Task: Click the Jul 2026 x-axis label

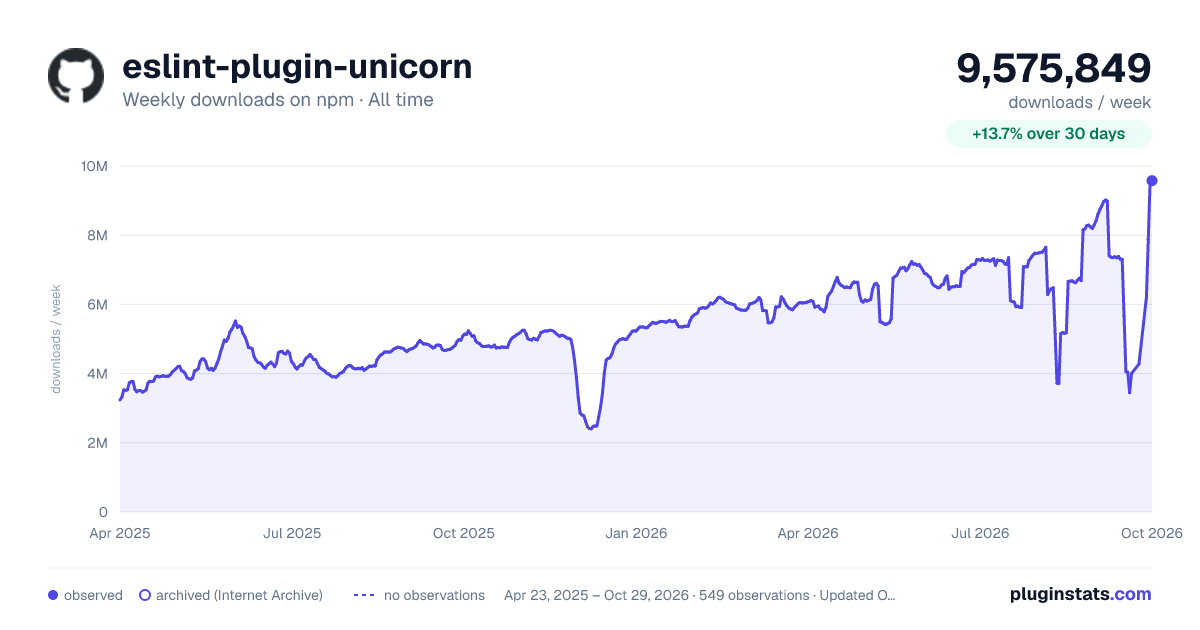Action: (980, 533)
